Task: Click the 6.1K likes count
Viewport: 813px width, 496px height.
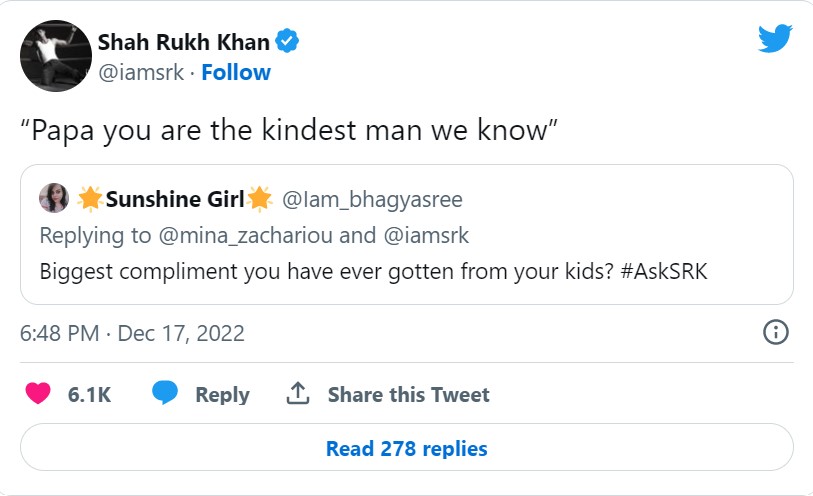Action: pyautogui.click(x=89, y=395)
